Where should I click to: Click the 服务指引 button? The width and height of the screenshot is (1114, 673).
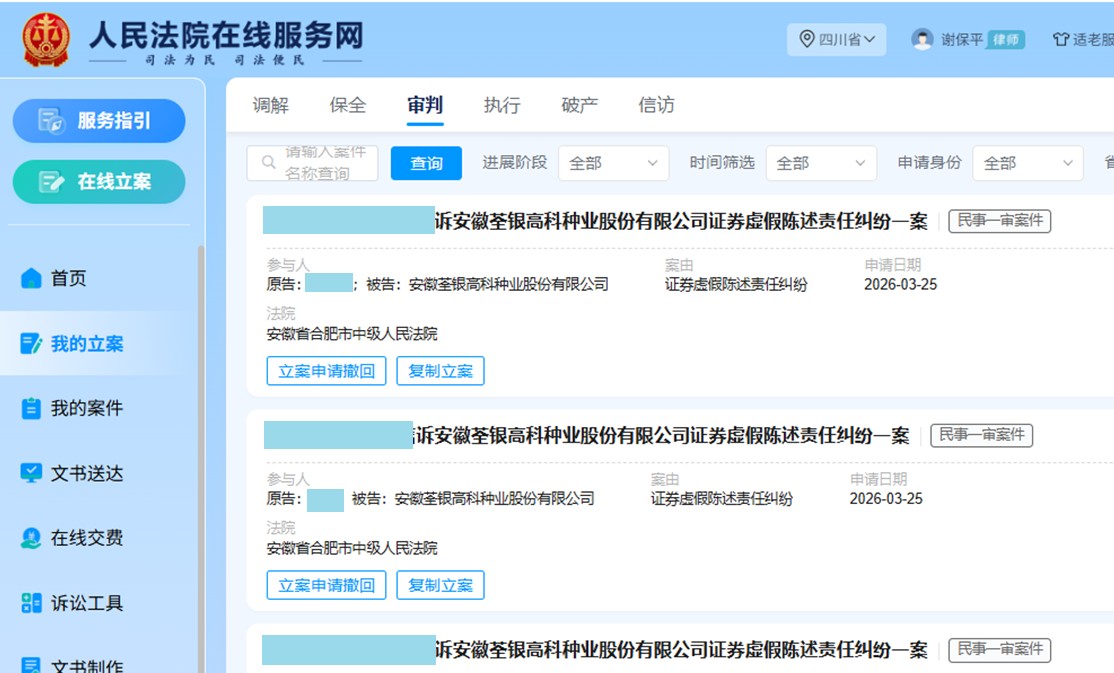coord(99,121)
